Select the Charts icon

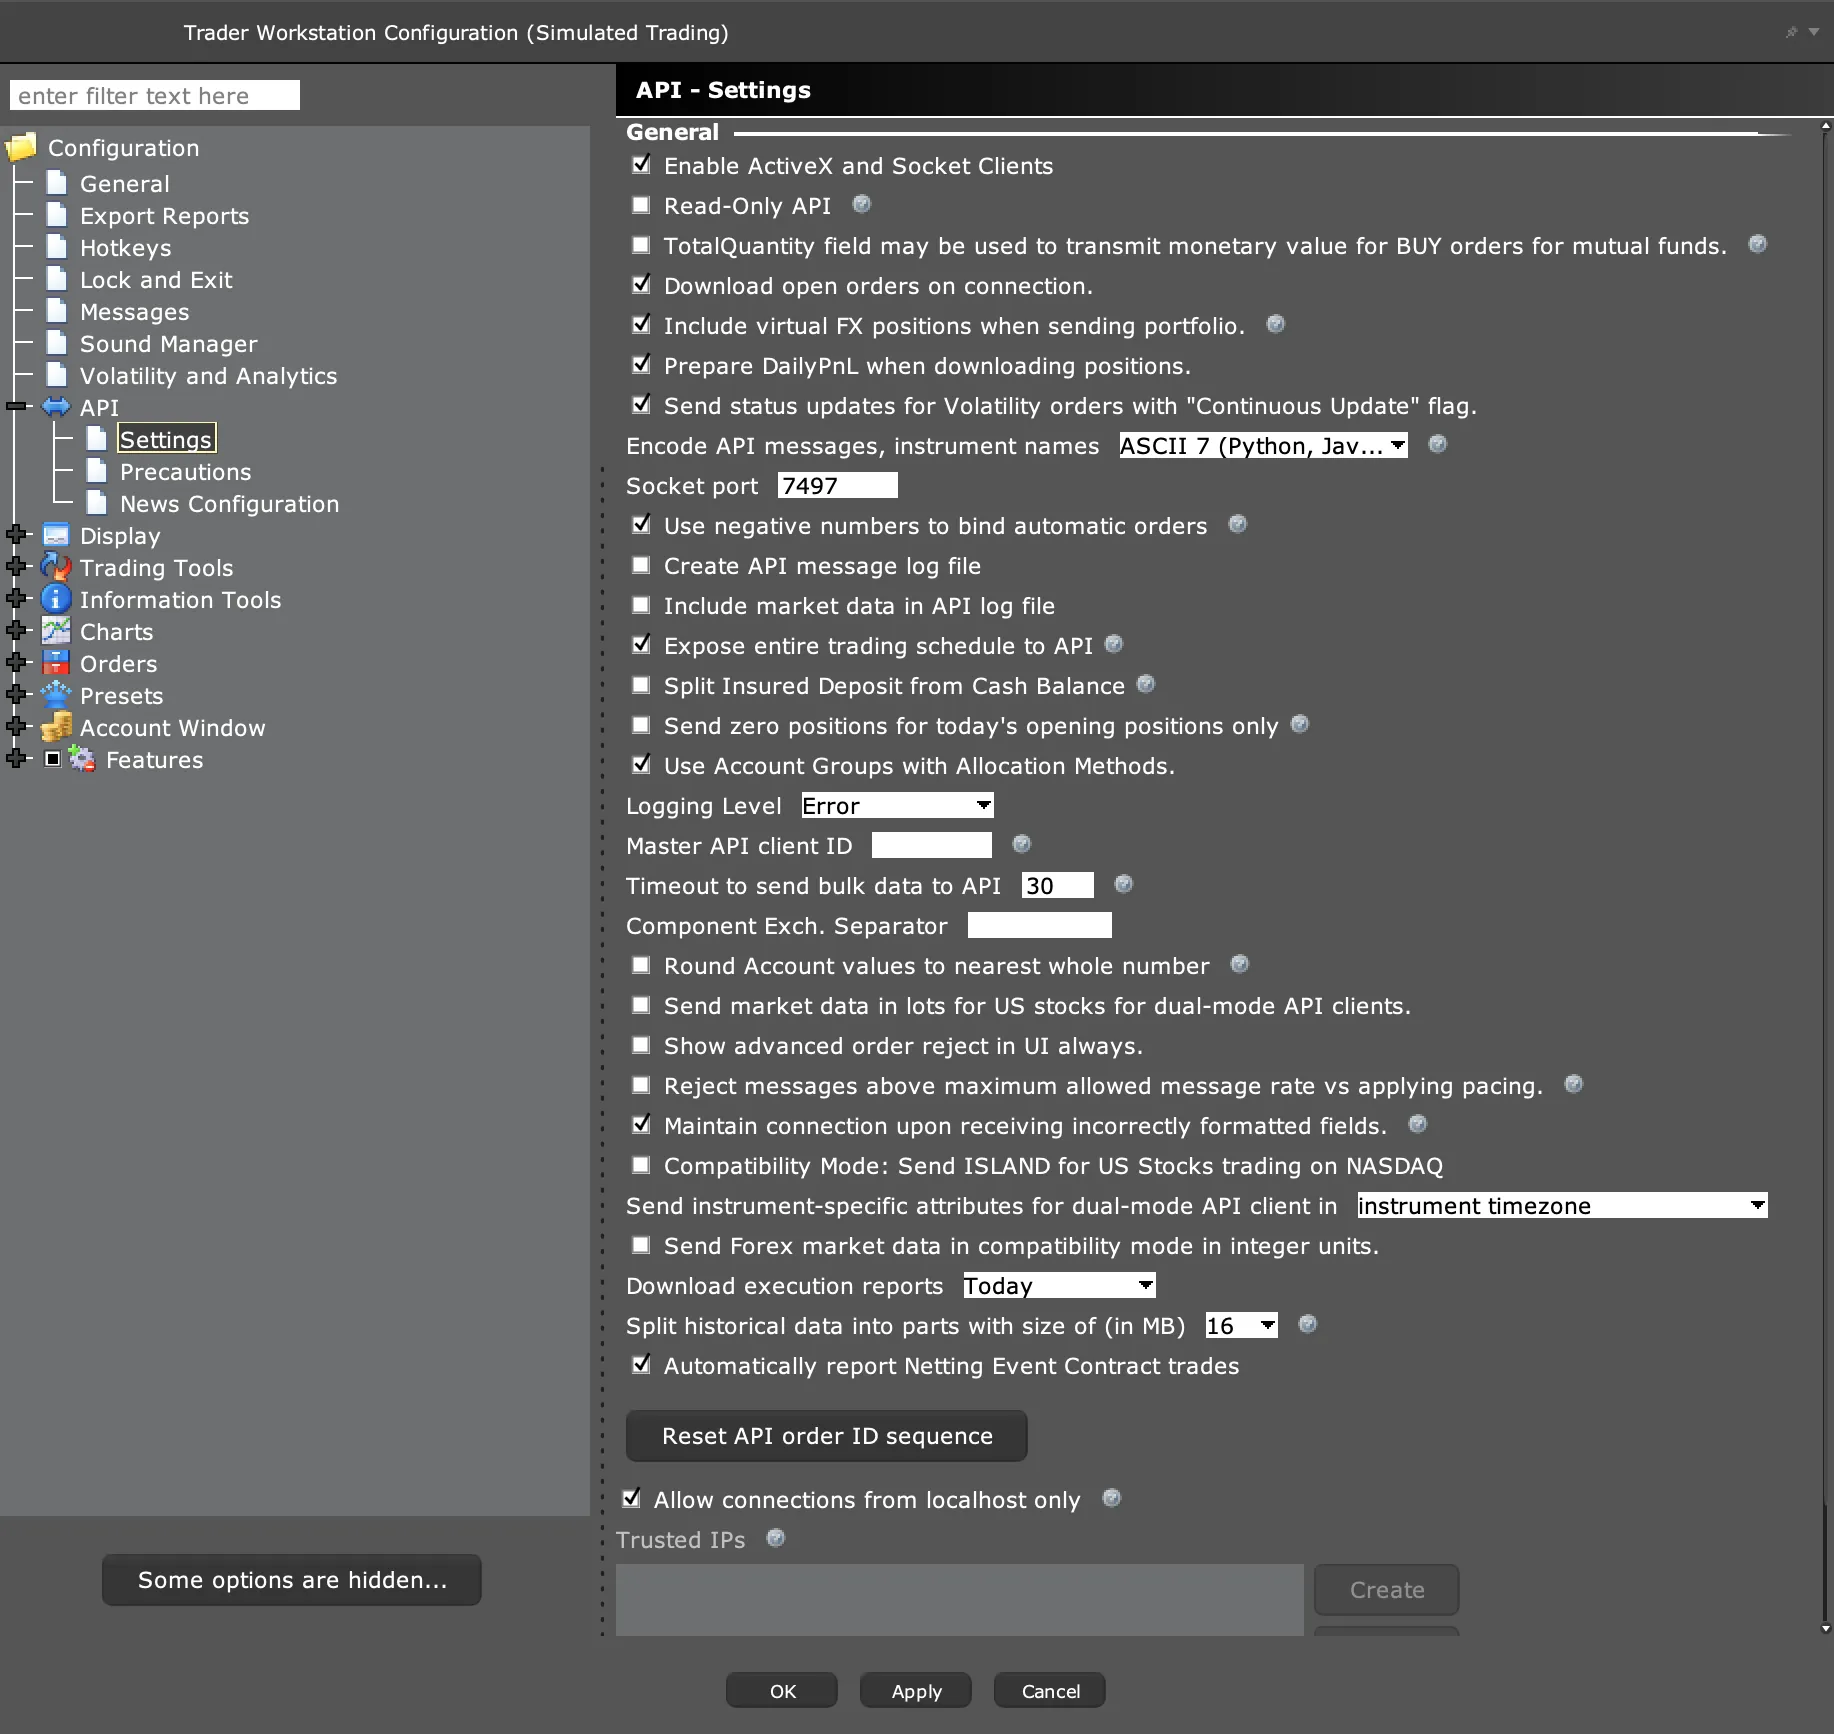(x=56, y=631)
